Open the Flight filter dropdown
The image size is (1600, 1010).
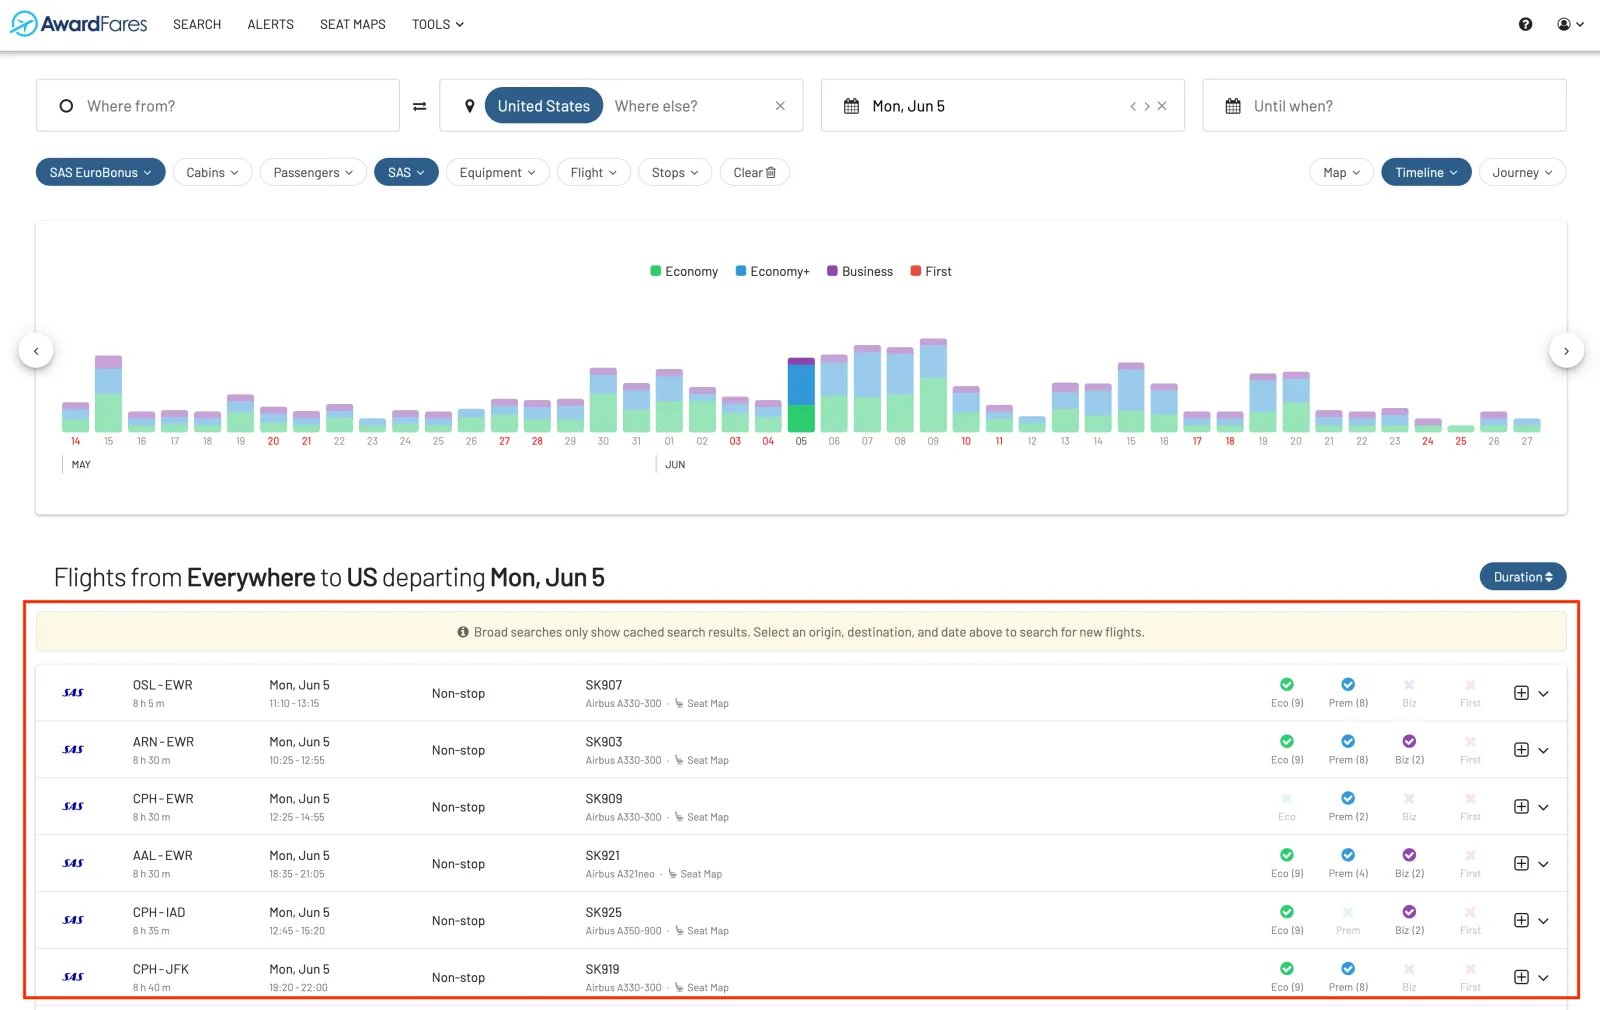pos(593,173)
